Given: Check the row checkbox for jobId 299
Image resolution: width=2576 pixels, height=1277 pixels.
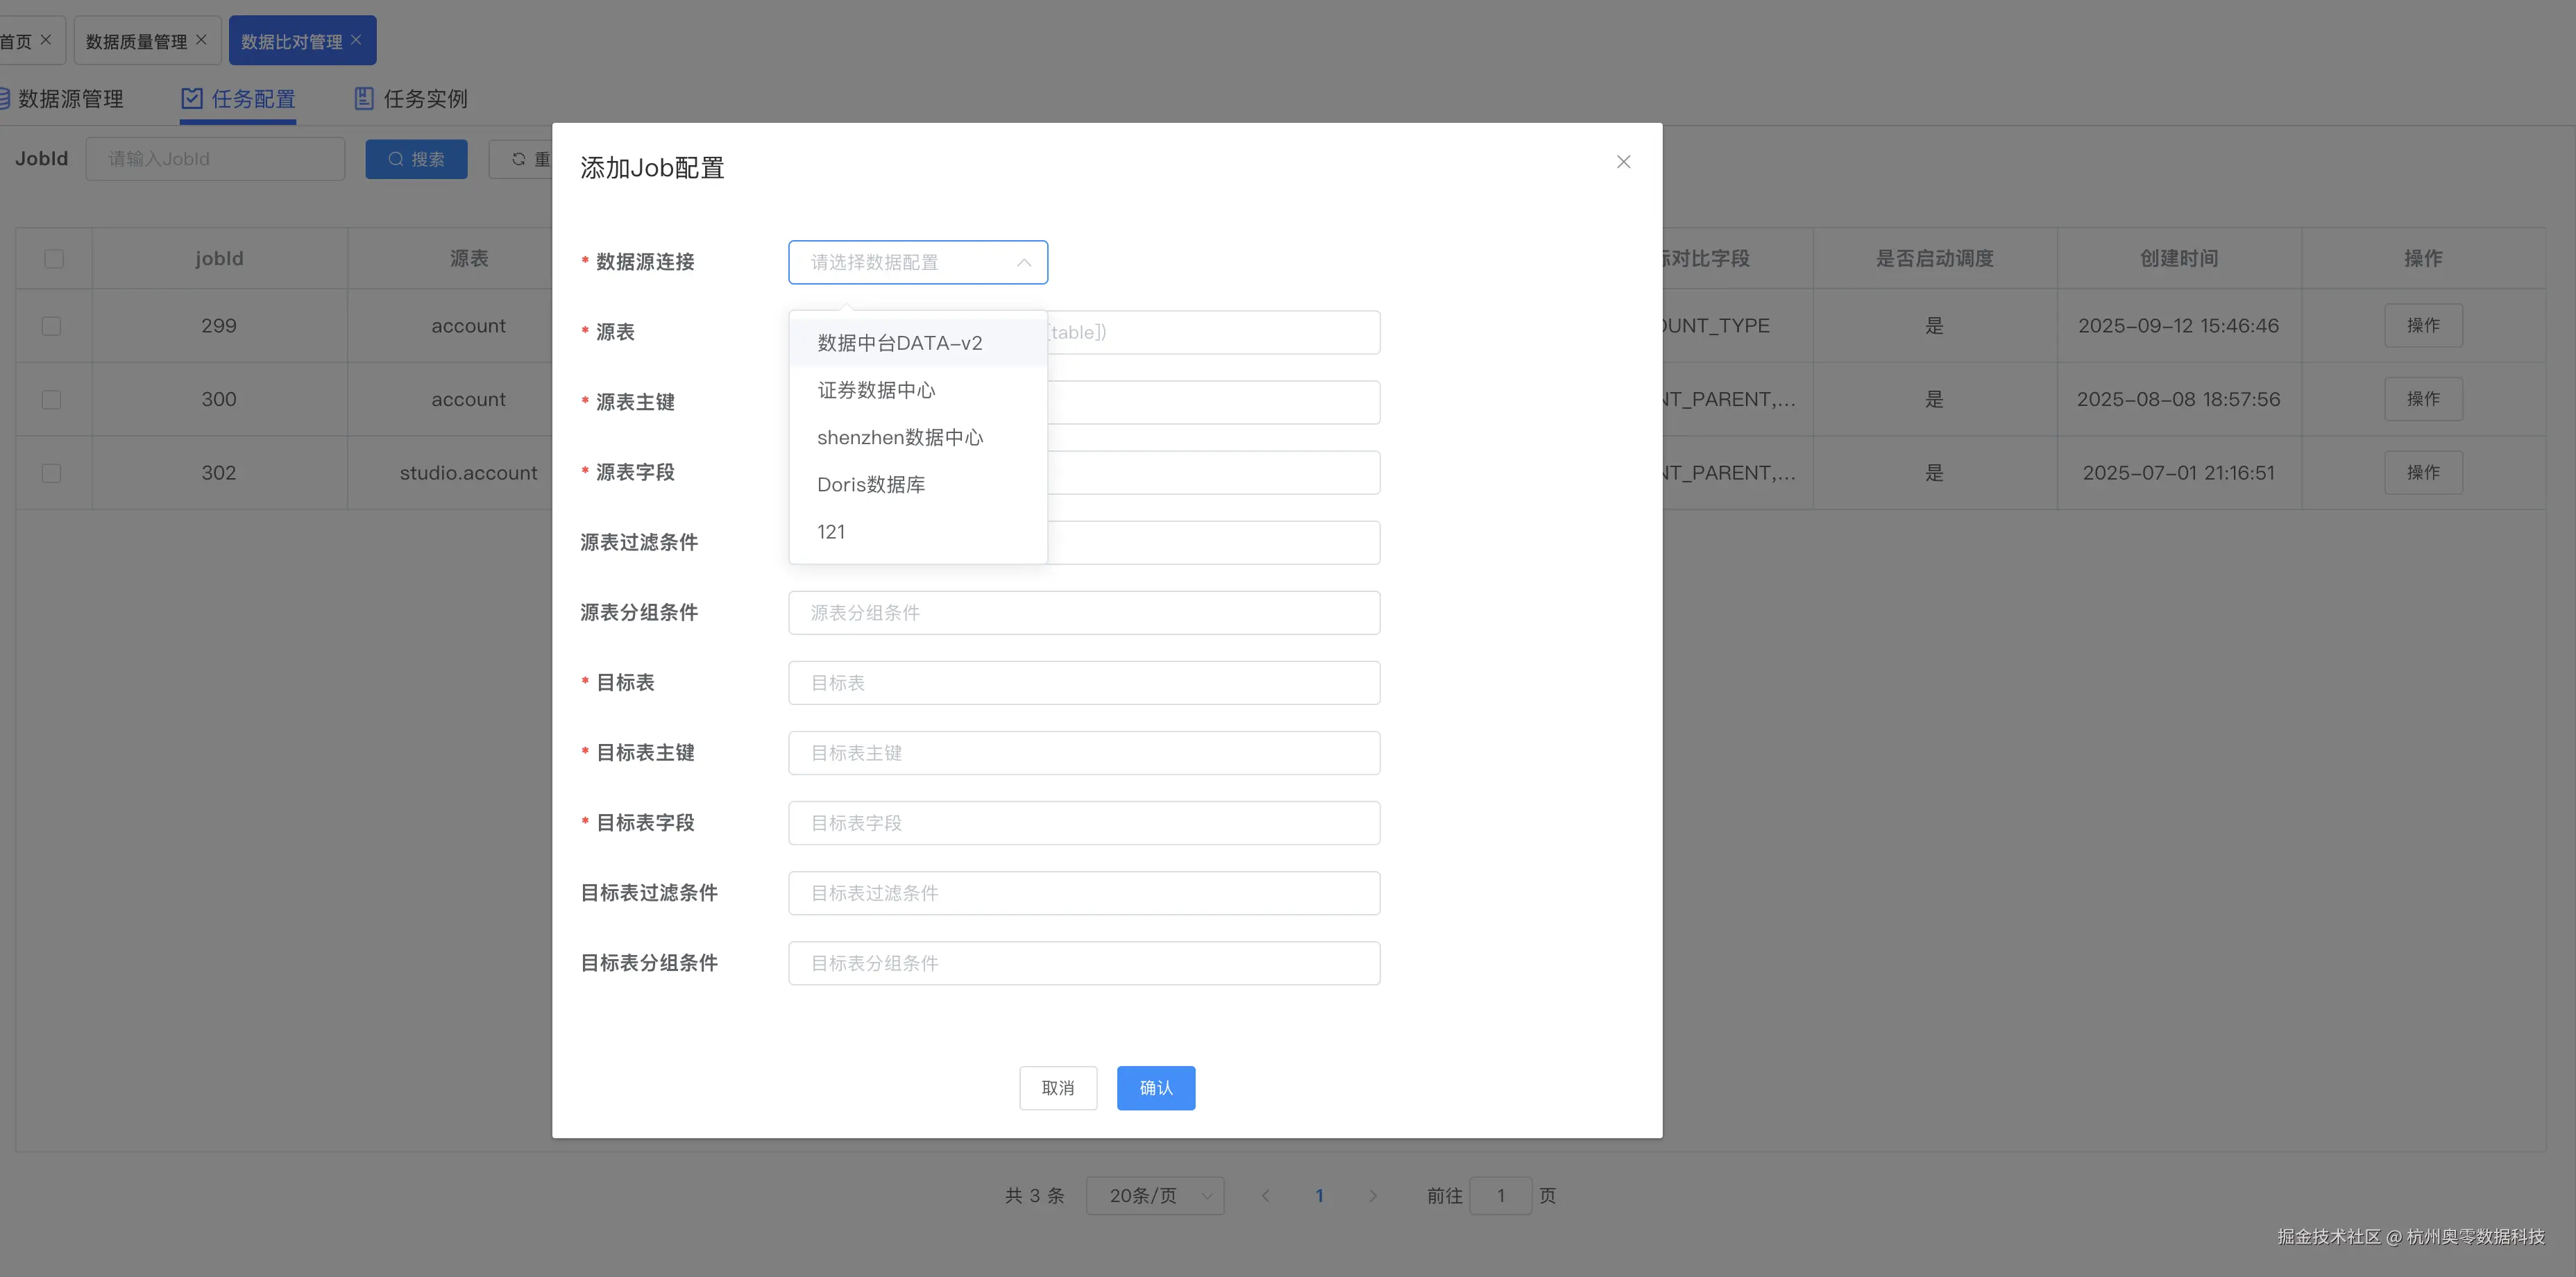Looking at the screenshot, I should 52,326.
